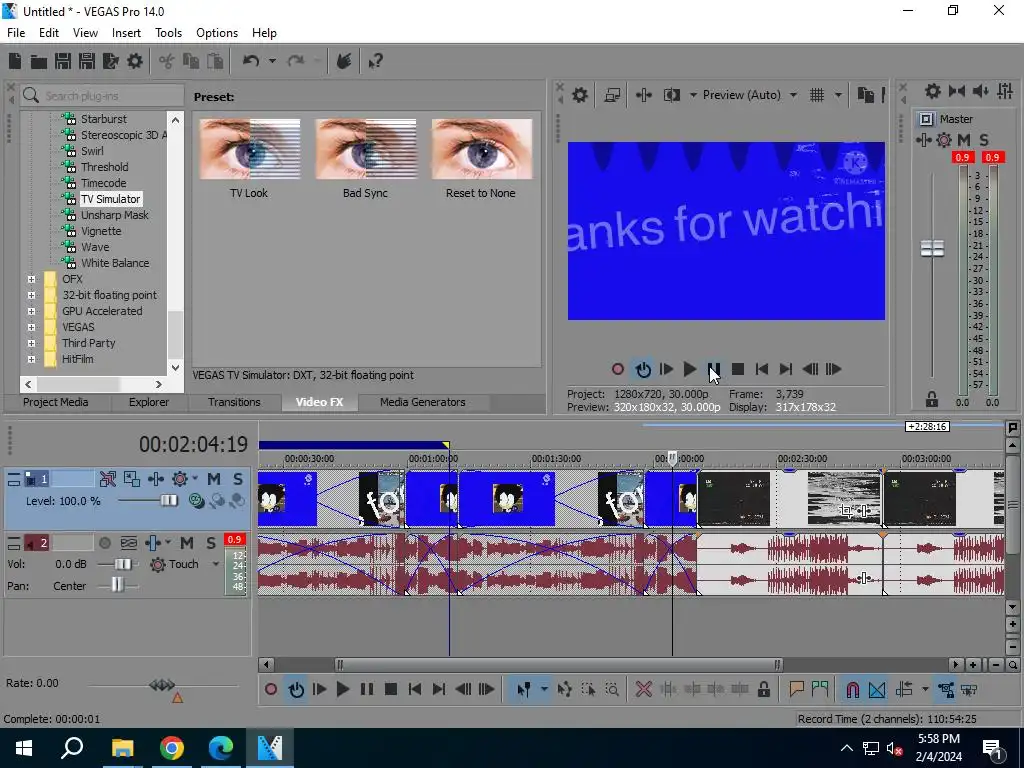Solo video track 1 with S button
1024x768 pixels.
pos(238,479)
